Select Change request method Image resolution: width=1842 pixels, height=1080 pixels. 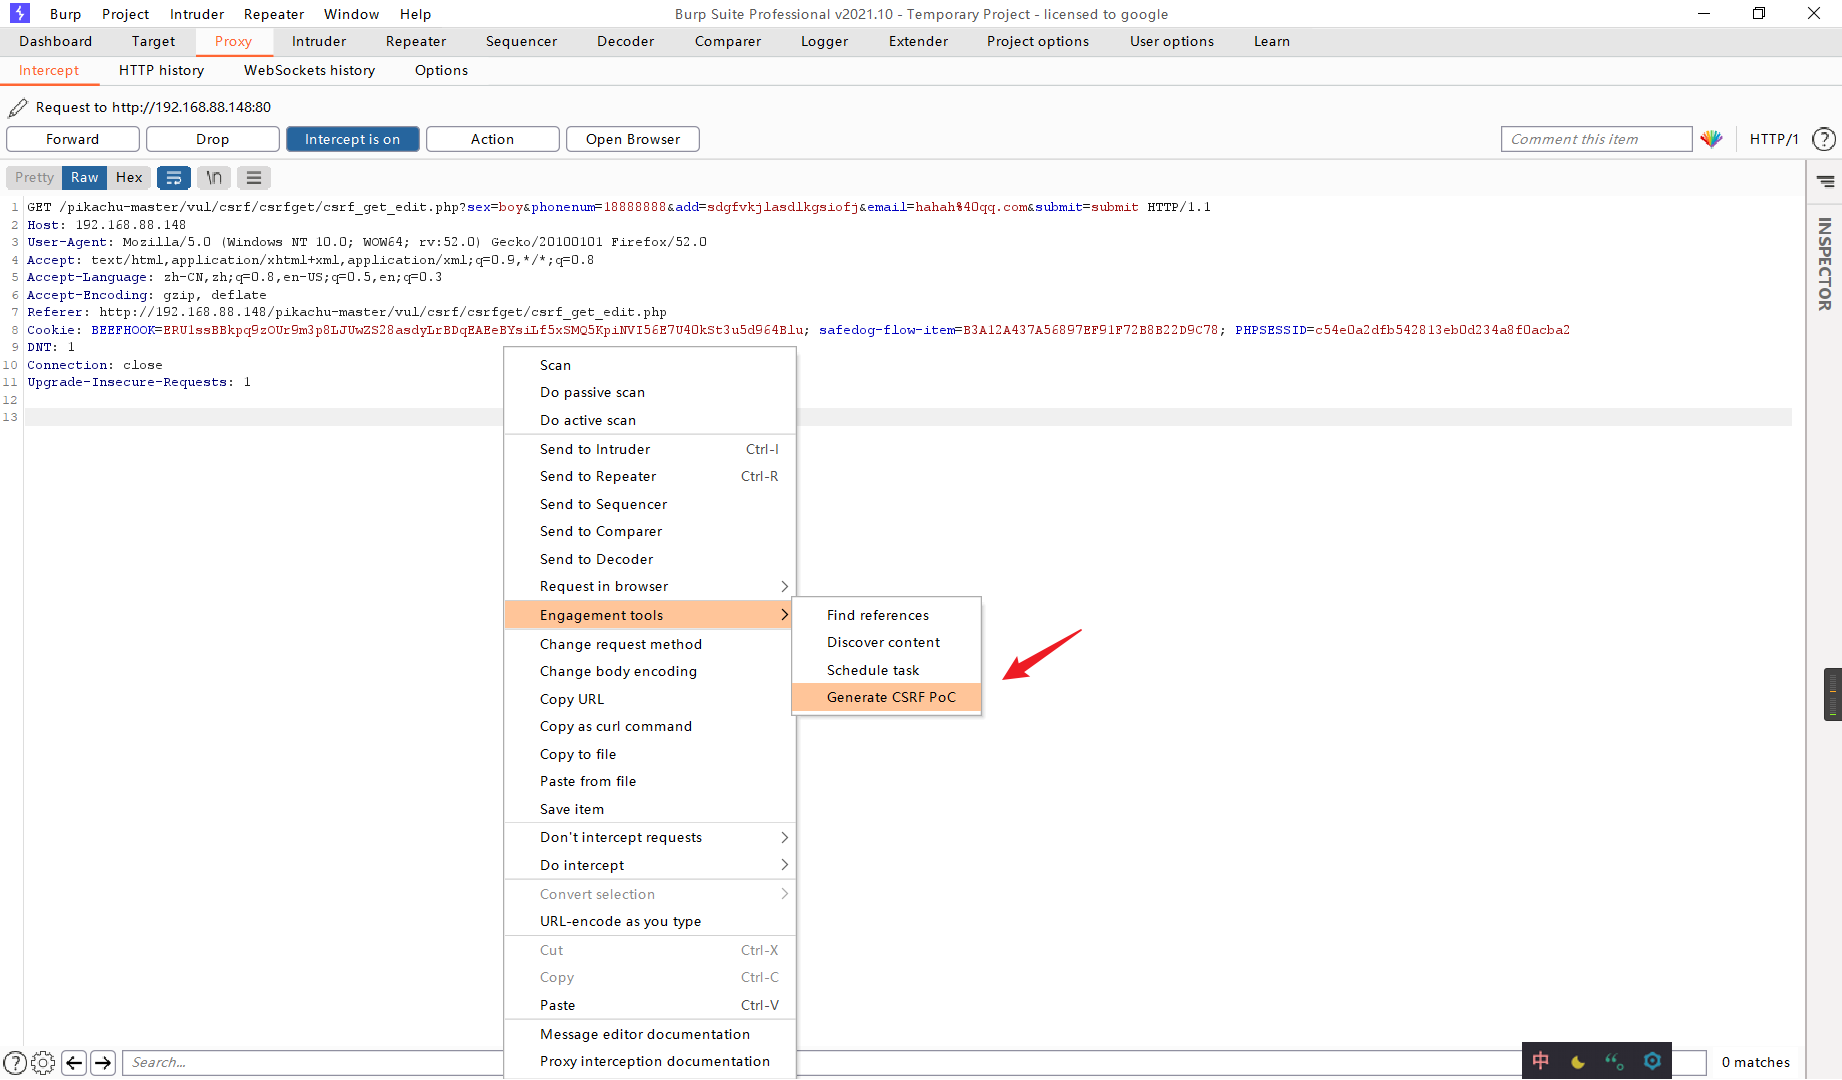pos(650,644)
